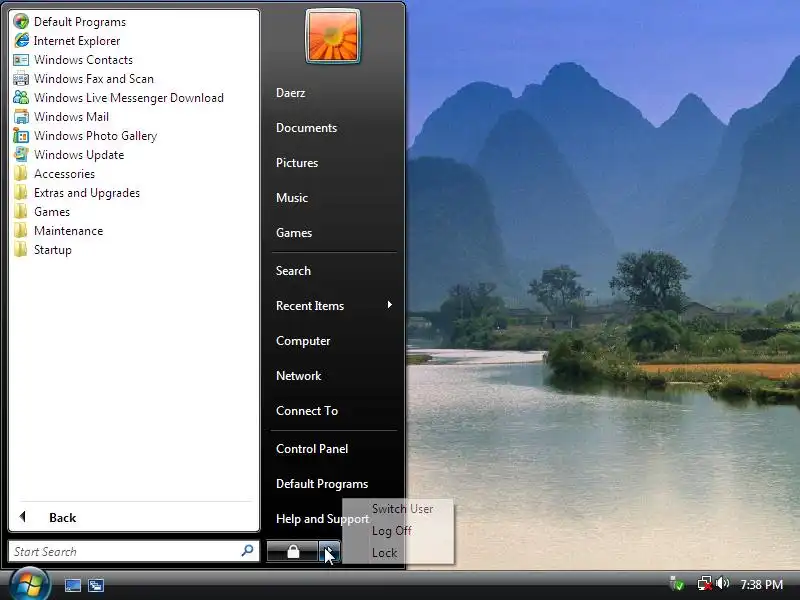This screenshot has height=600, width=800.
Task: Open Windows Live Messenger Download icon
Action: 21,97
